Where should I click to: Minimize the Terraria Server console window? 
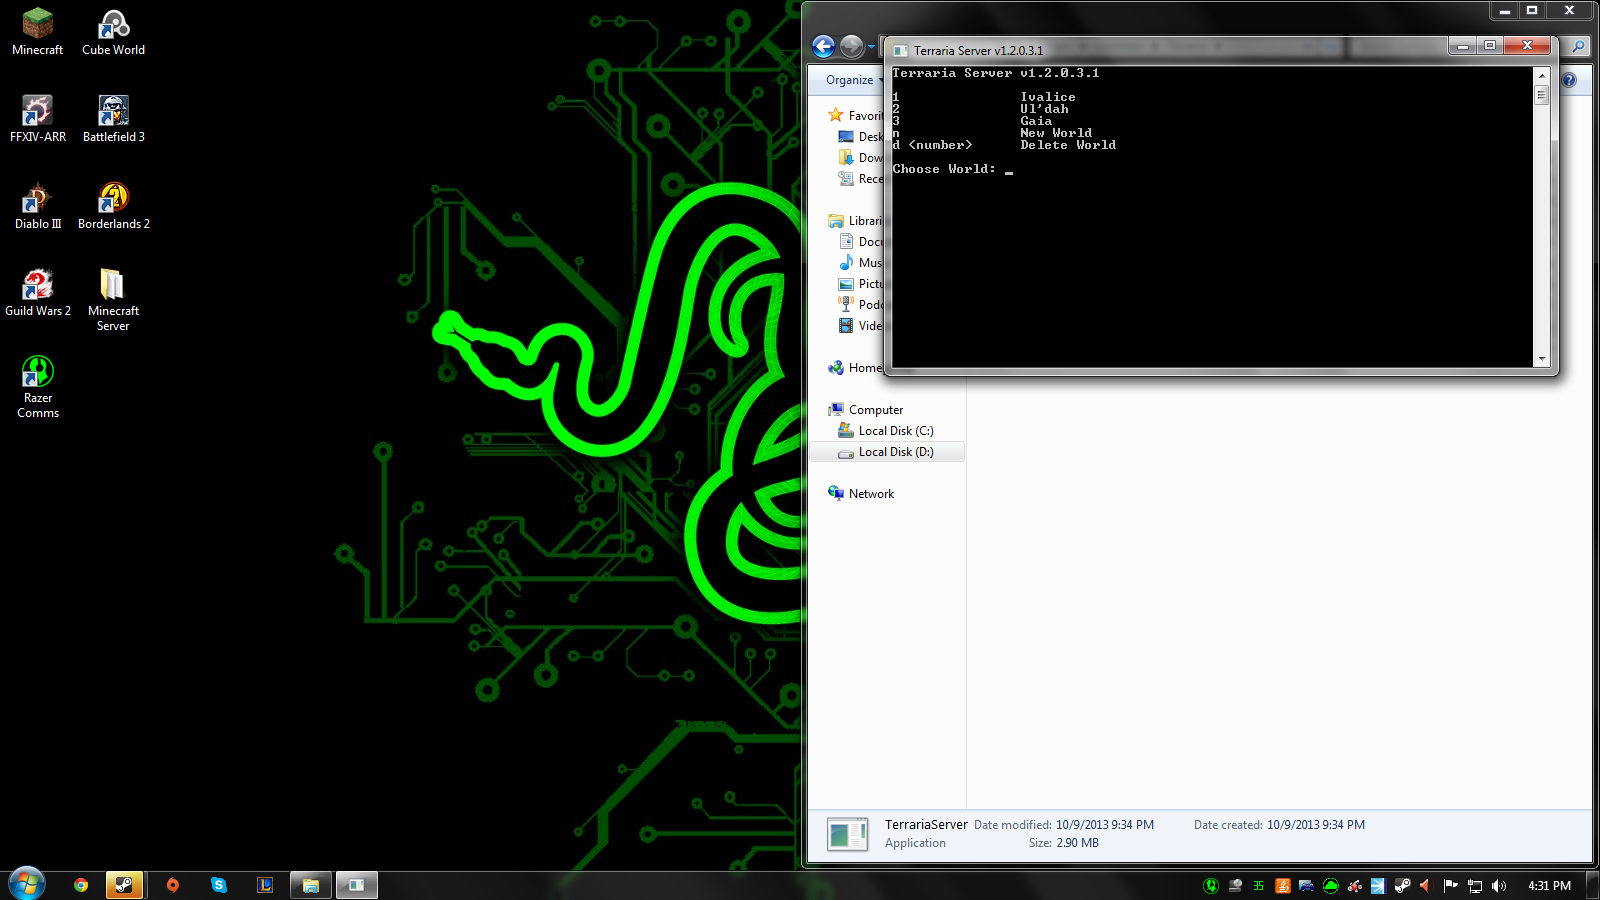(x=1462, y=46)
